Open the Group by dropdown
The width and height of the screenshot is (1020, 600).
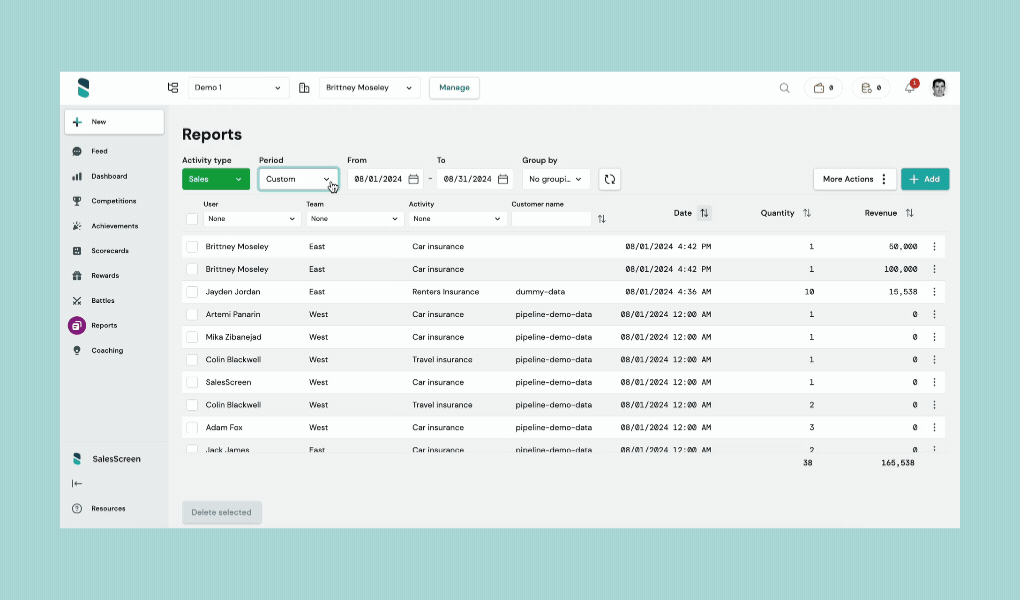556,179
